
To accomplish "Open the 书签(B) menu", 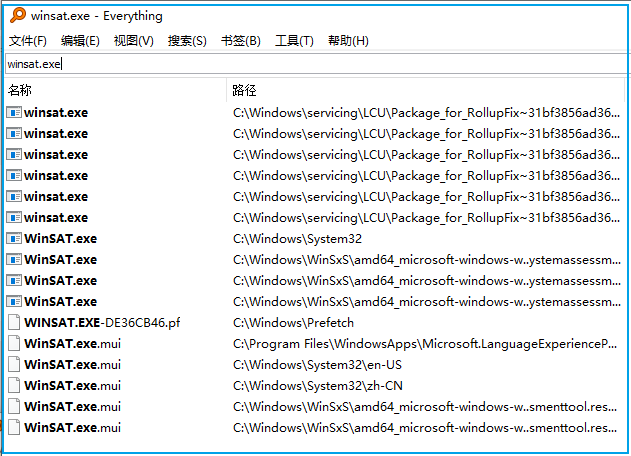I will click(x=241, y=41).
